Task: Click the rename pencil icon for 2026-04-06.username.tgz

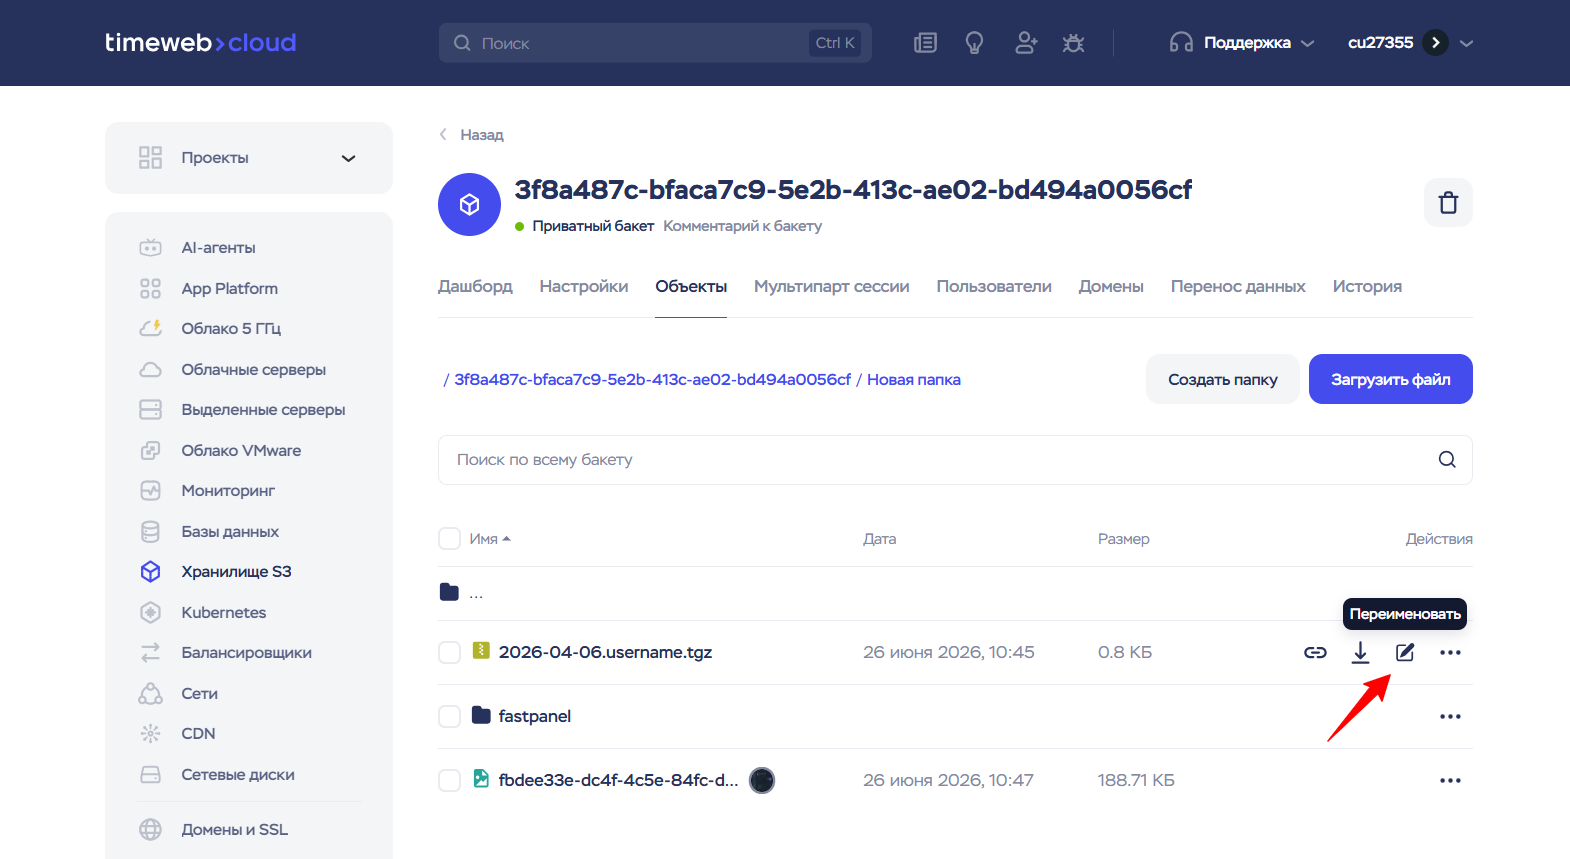Action: 1405,652
